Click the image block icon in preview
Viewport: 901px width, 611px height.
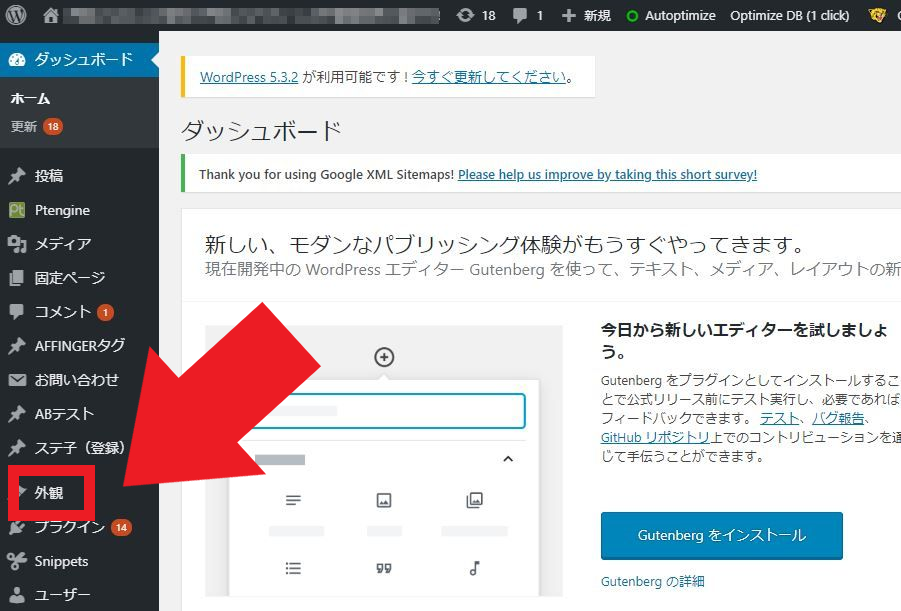(x=384, y=500)
